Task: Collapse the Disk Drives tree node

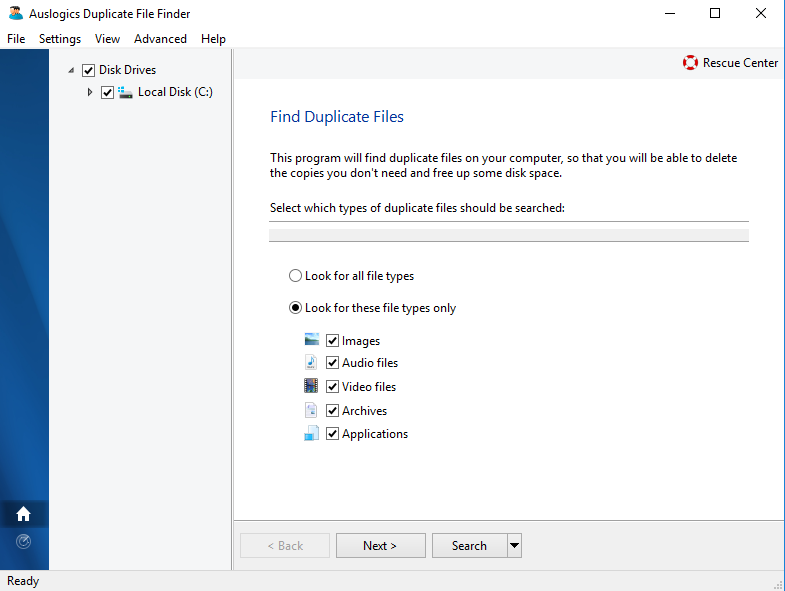Action: pos(71,70)
